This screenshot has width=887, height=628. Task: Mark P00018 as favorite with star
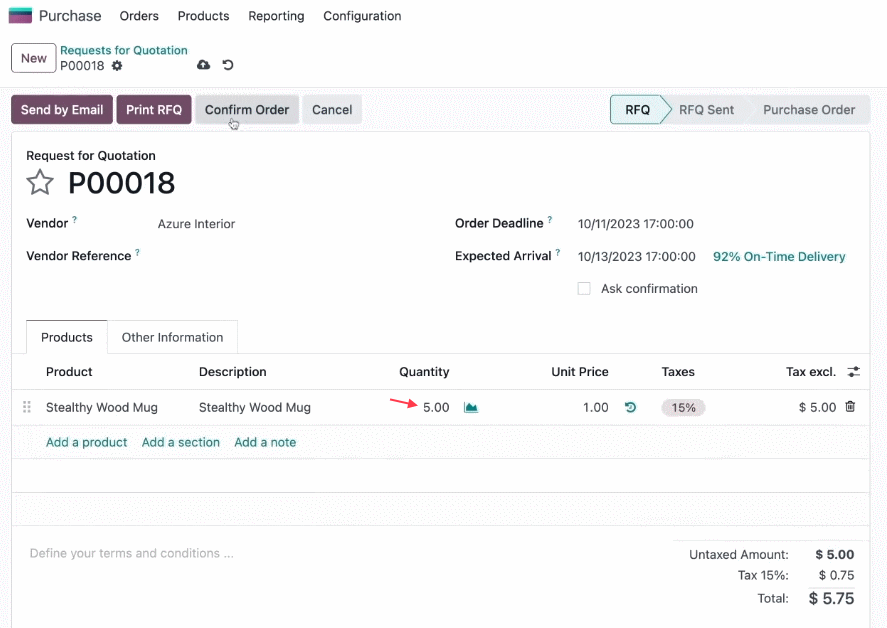point(40,183)
